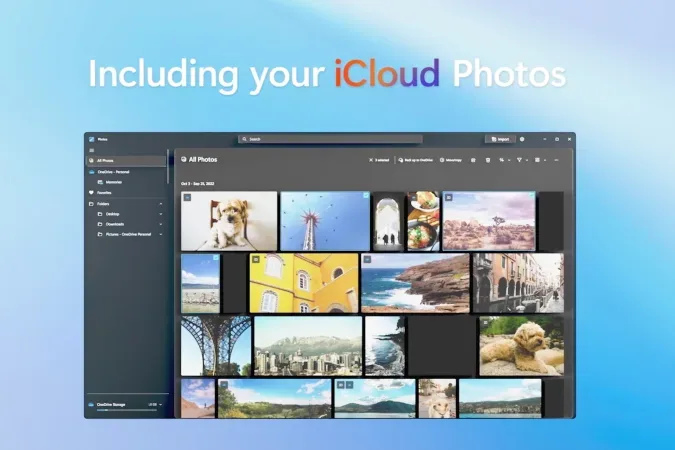The image size is (675, 450).
Task: Open the food bowls photo
Action: pos(423,221)
